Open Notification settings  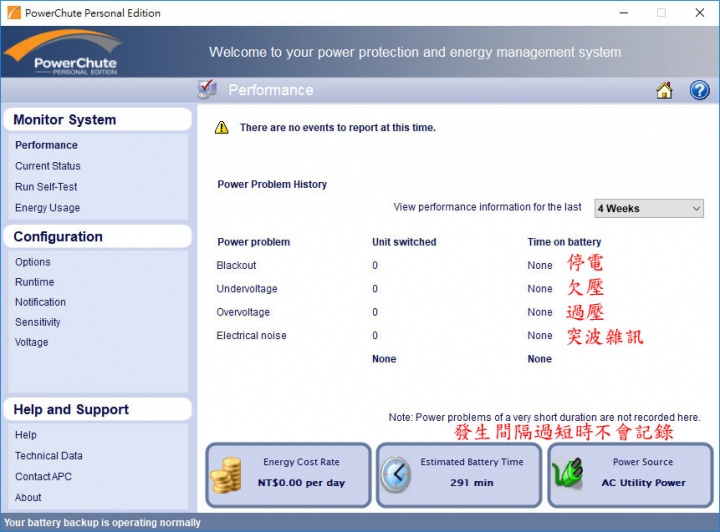[x=40, y=302]
